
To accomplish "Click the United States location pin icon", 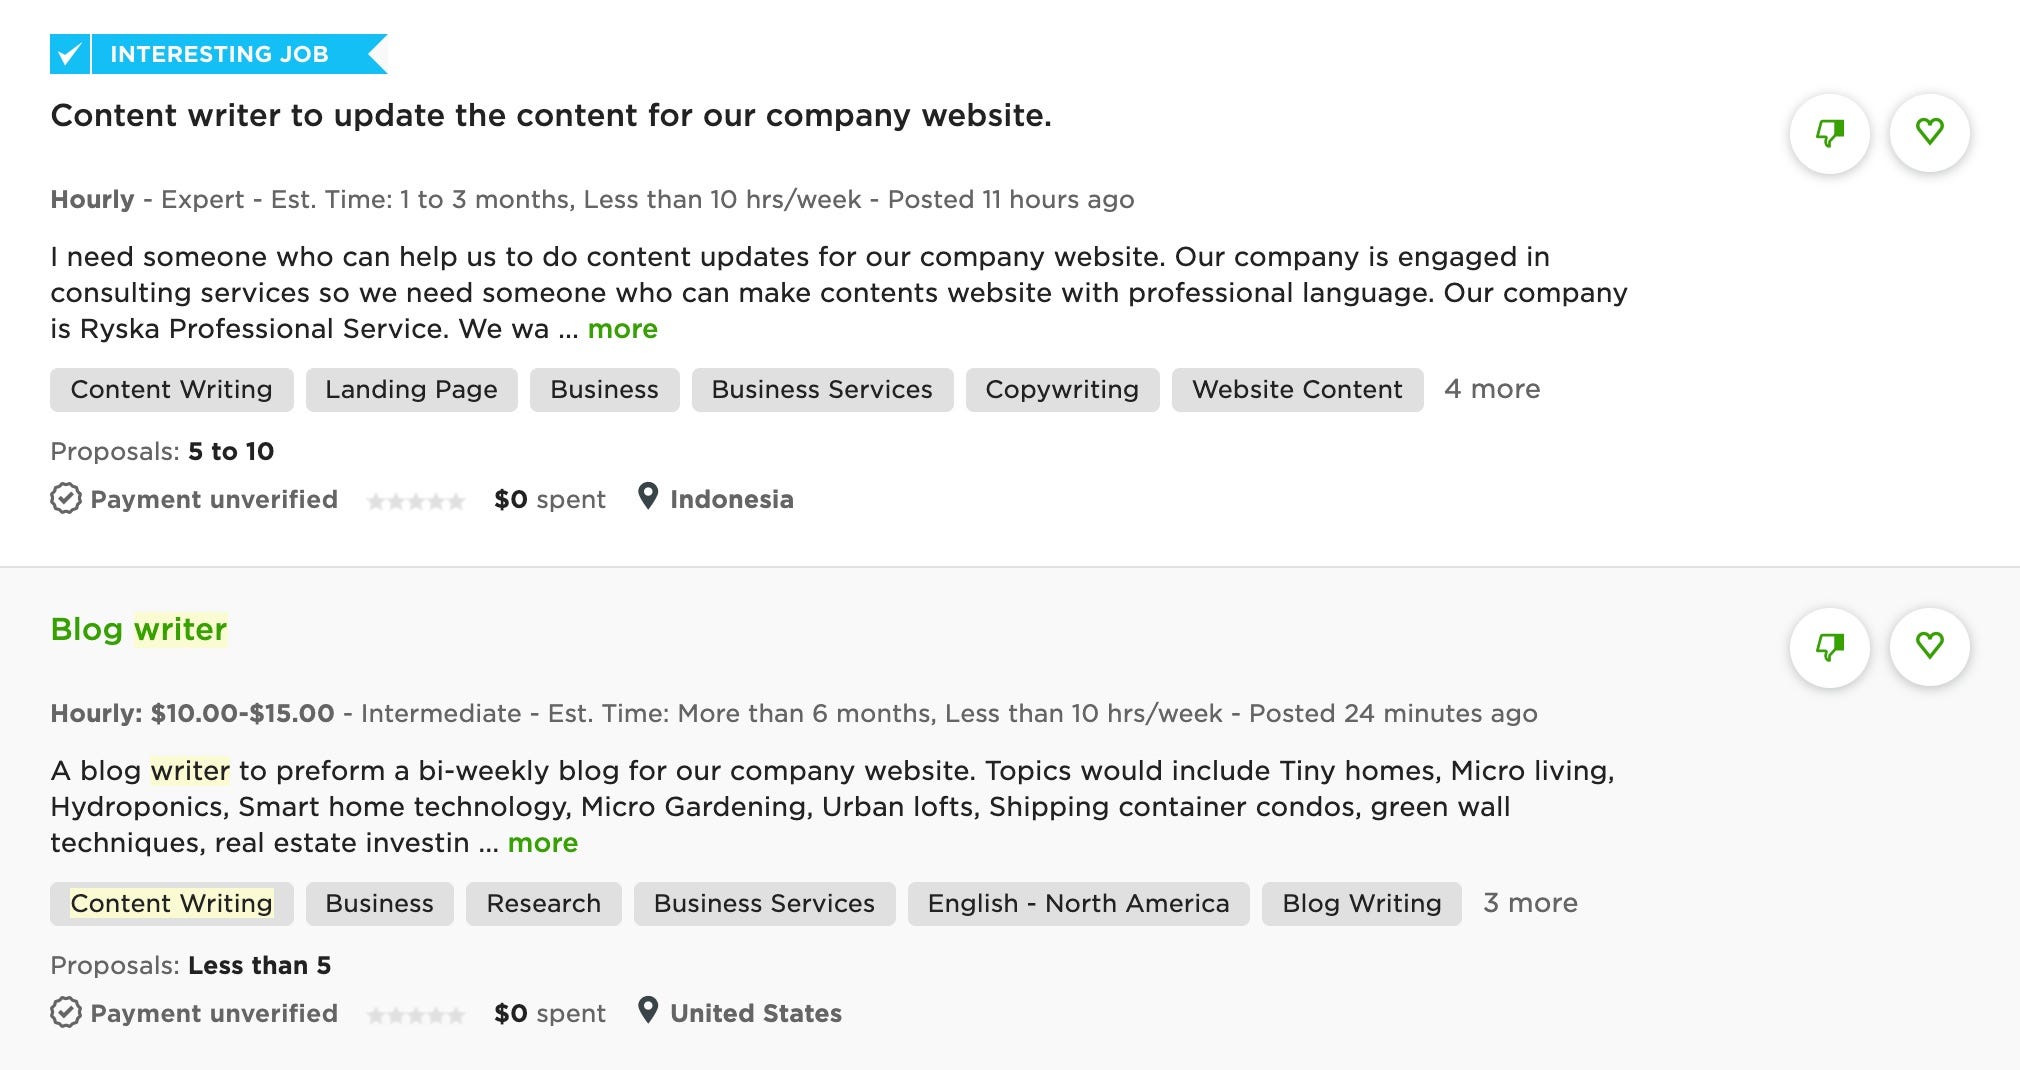I will click(649, 1011).
